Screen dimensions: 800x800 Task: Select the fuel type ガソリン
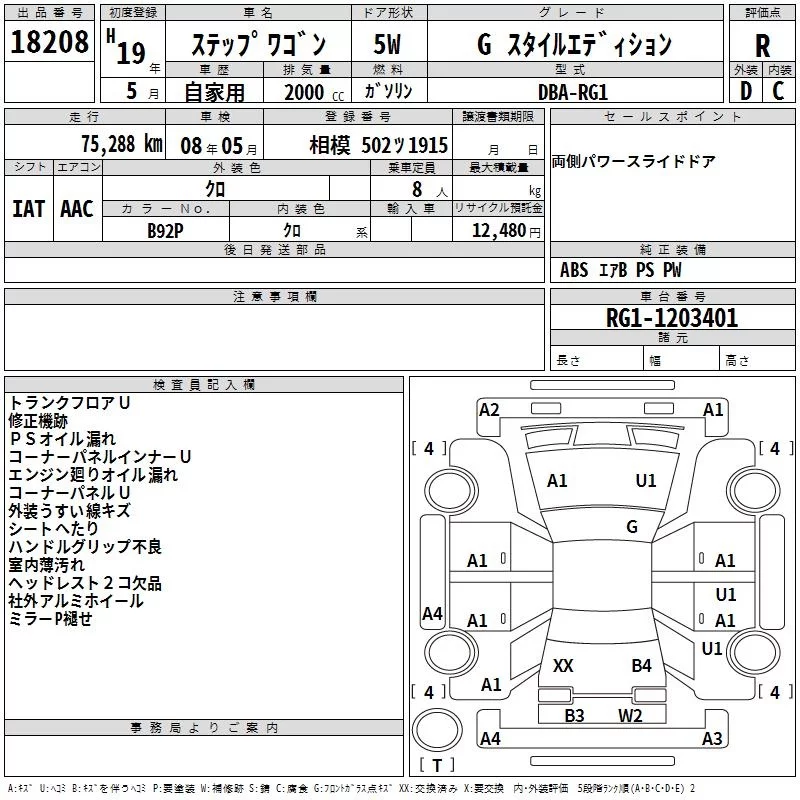point(388,91)
